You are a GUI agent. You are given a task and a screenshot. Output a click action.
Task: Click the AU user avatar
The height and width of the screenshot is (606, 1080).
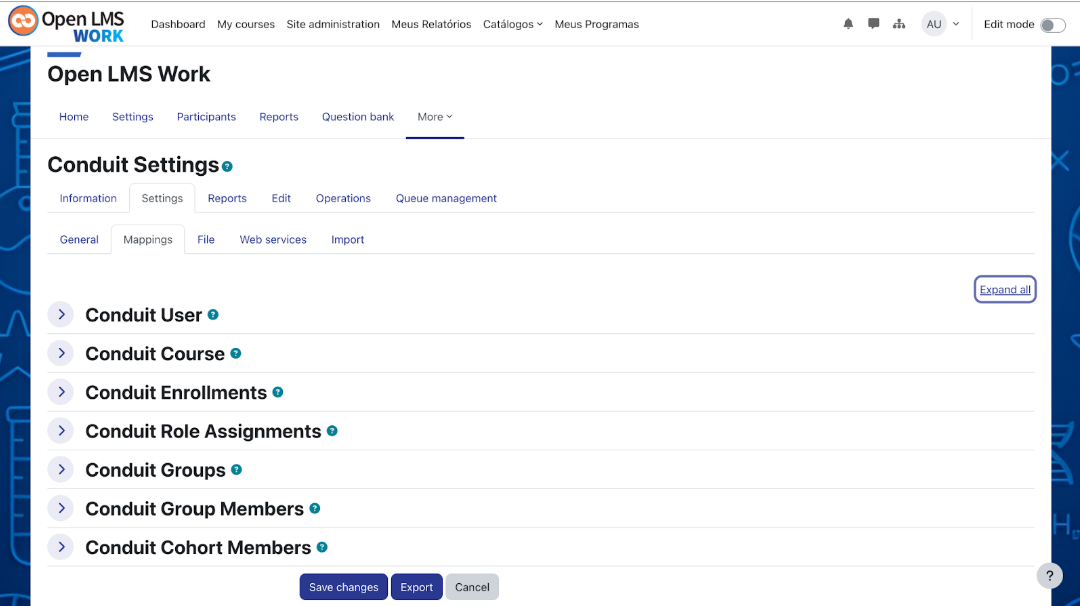(934, 24)
